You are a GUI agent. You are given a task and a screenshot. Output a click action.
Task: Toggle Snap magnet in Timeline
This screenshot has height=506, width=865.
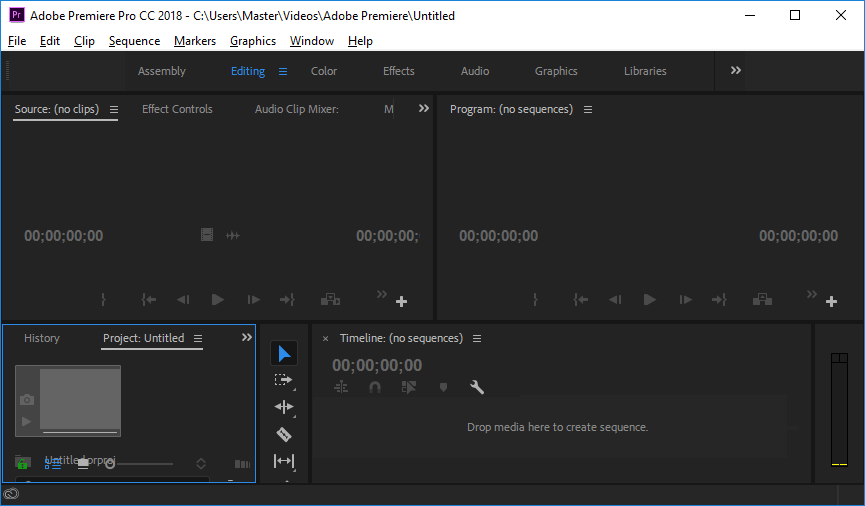375,387
